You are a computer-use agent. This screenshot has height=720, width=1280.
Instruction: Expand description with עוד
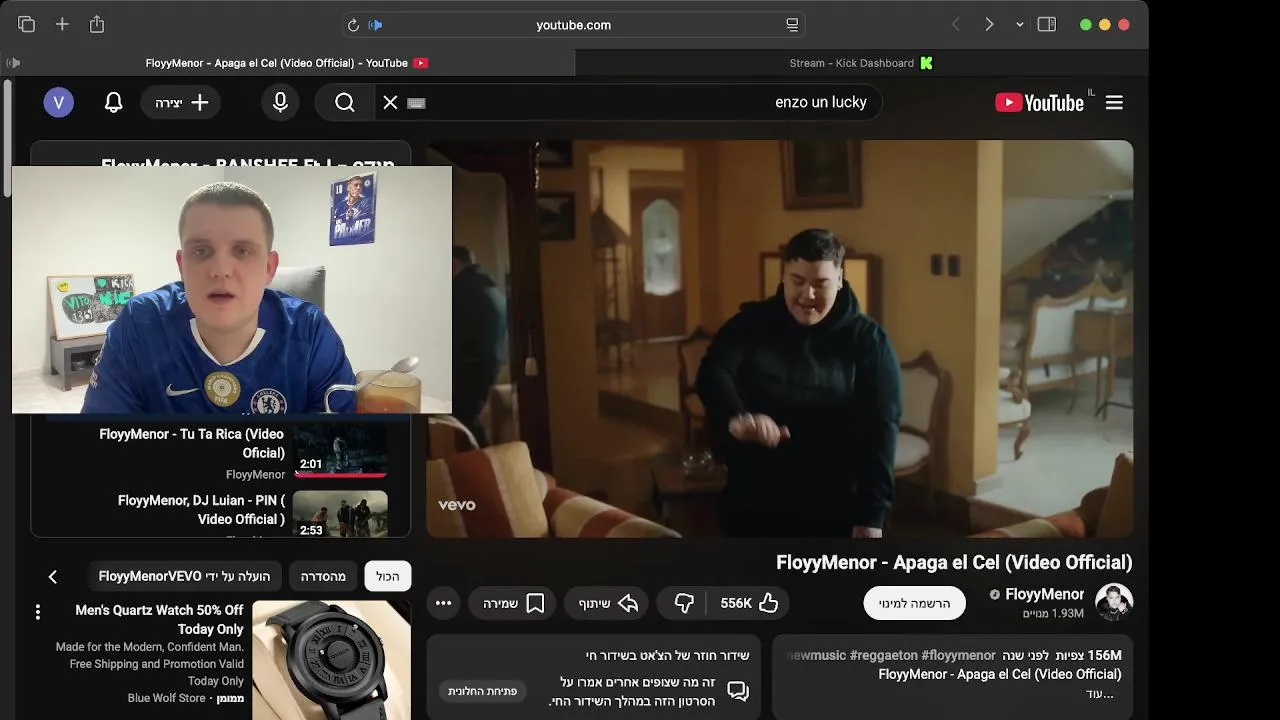coord(1101,693)
